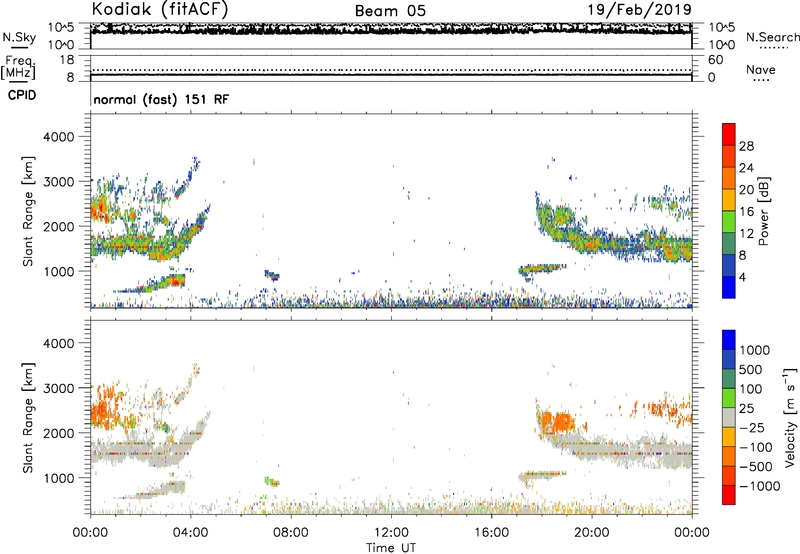800x554 pixels.
Task: Click the "16" tick on Power colorbar
Action: point(746,212)
